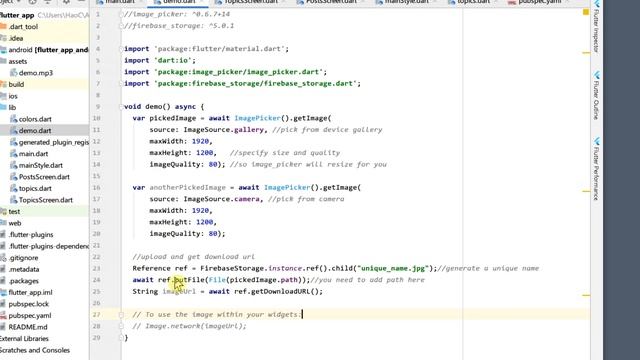Select the ios folder

[13, 96]
